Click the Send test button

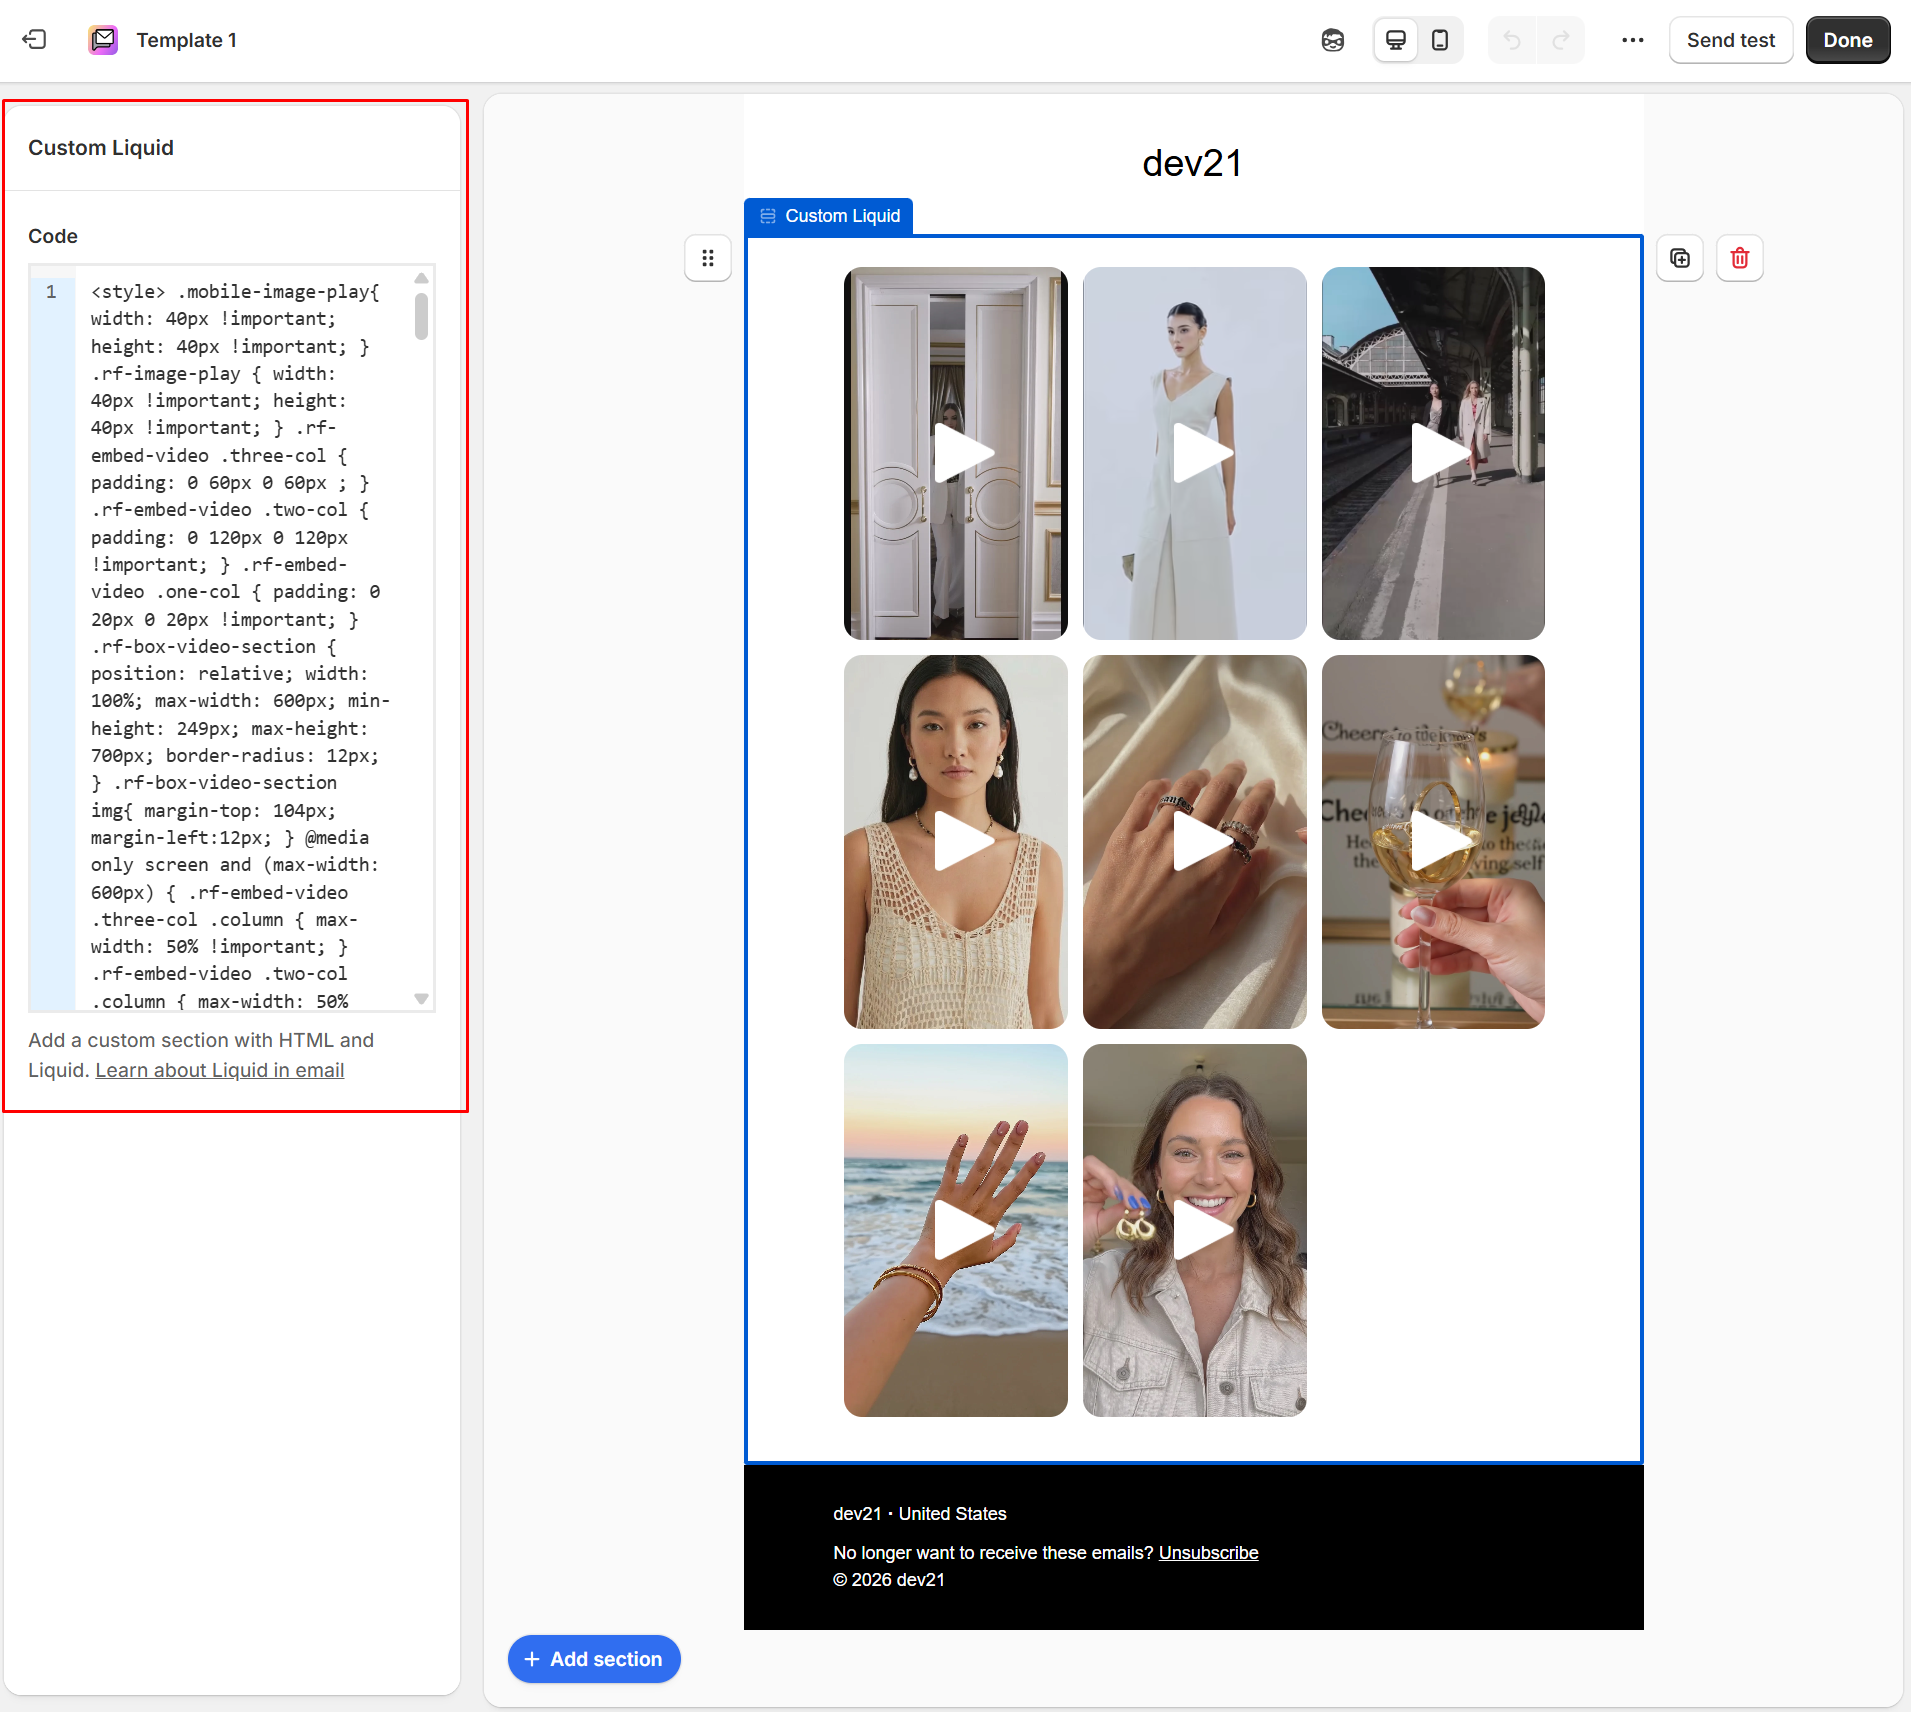click(x=1731, y=40)
